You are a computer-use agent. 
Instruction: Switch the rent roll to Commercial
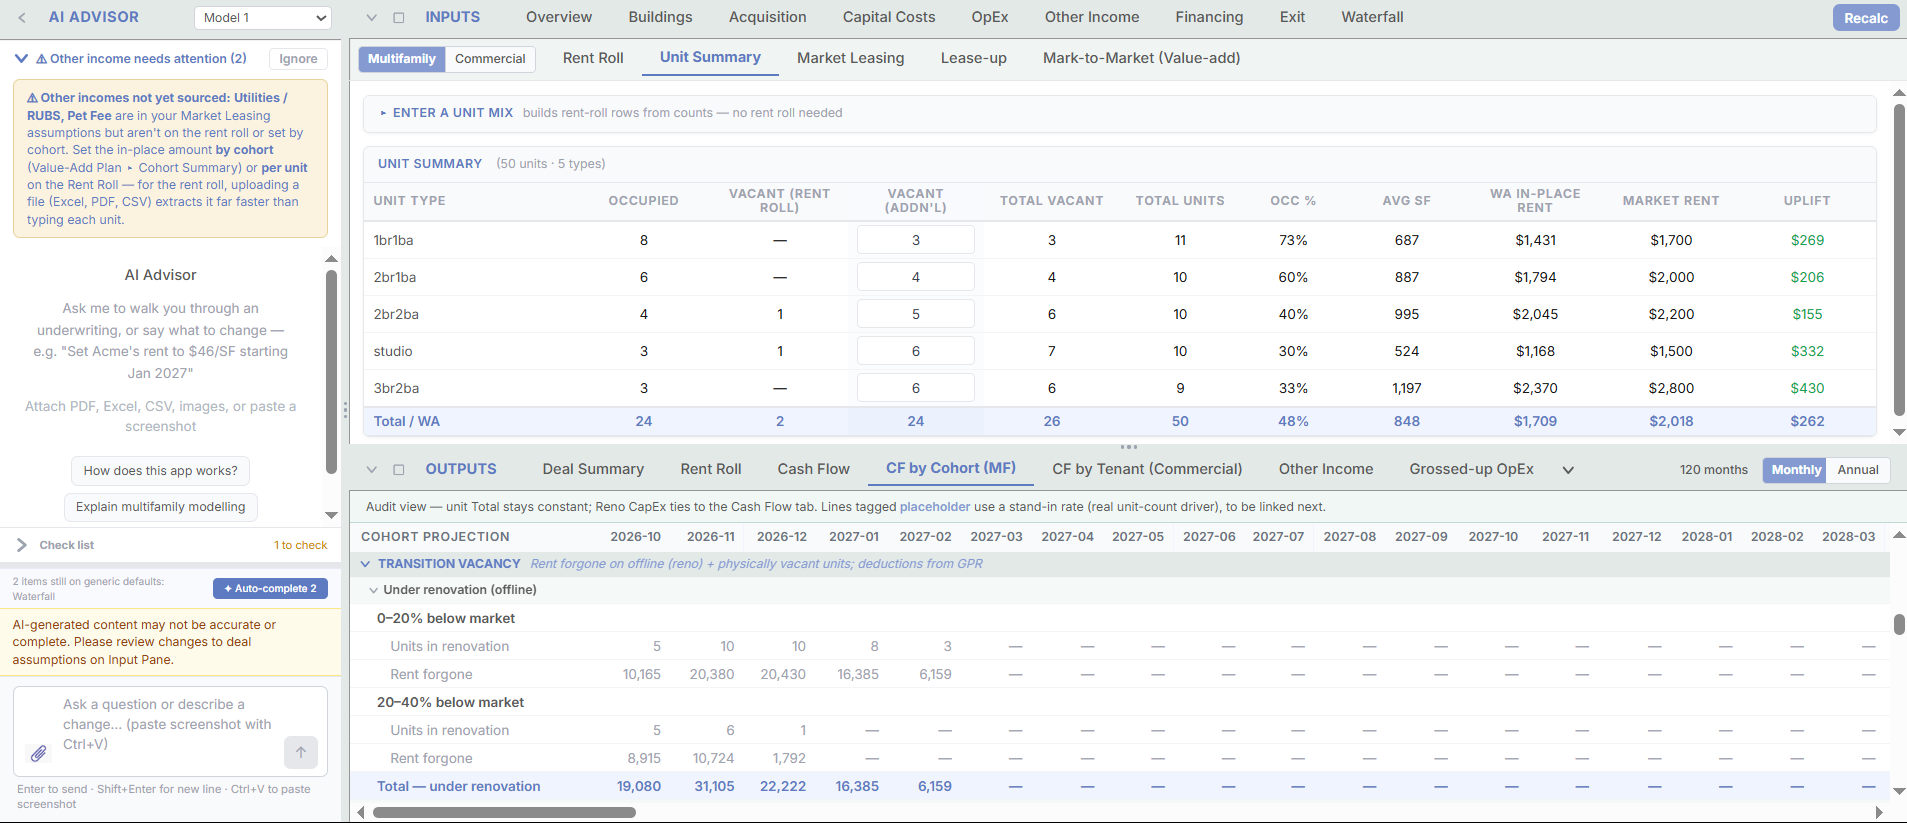pos(490,59)
